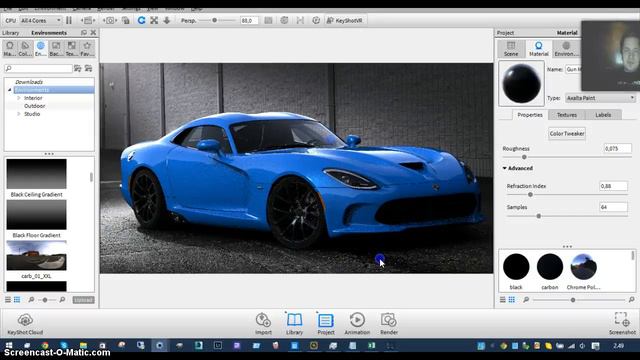The image size is (640, 360).
Task: Open the material Type dropdown
Action: click(600, 98)
